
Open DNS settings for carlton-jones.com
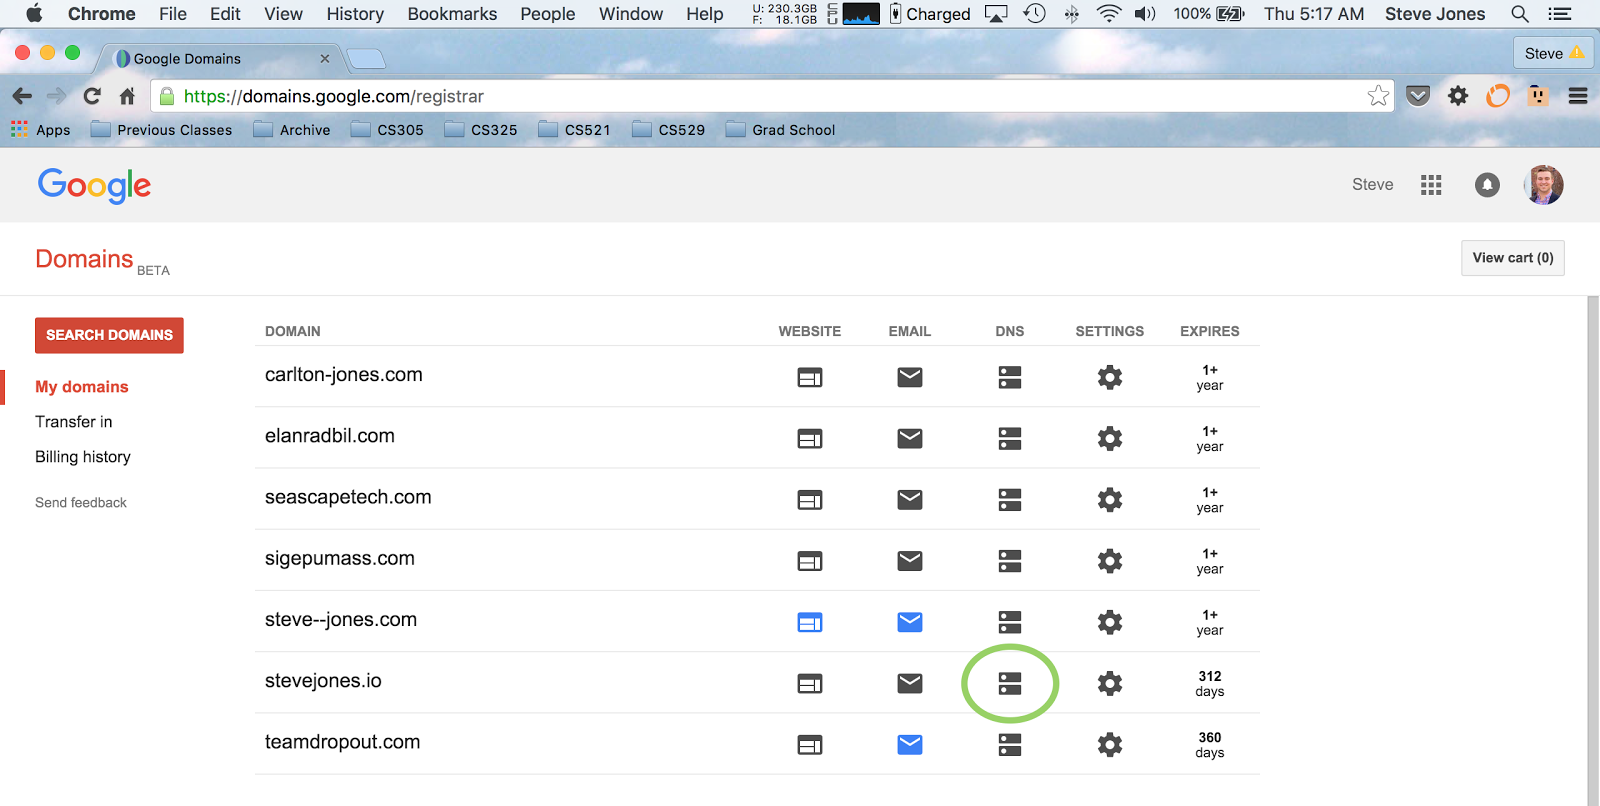pyautogui.click(x=1010, y=377)
